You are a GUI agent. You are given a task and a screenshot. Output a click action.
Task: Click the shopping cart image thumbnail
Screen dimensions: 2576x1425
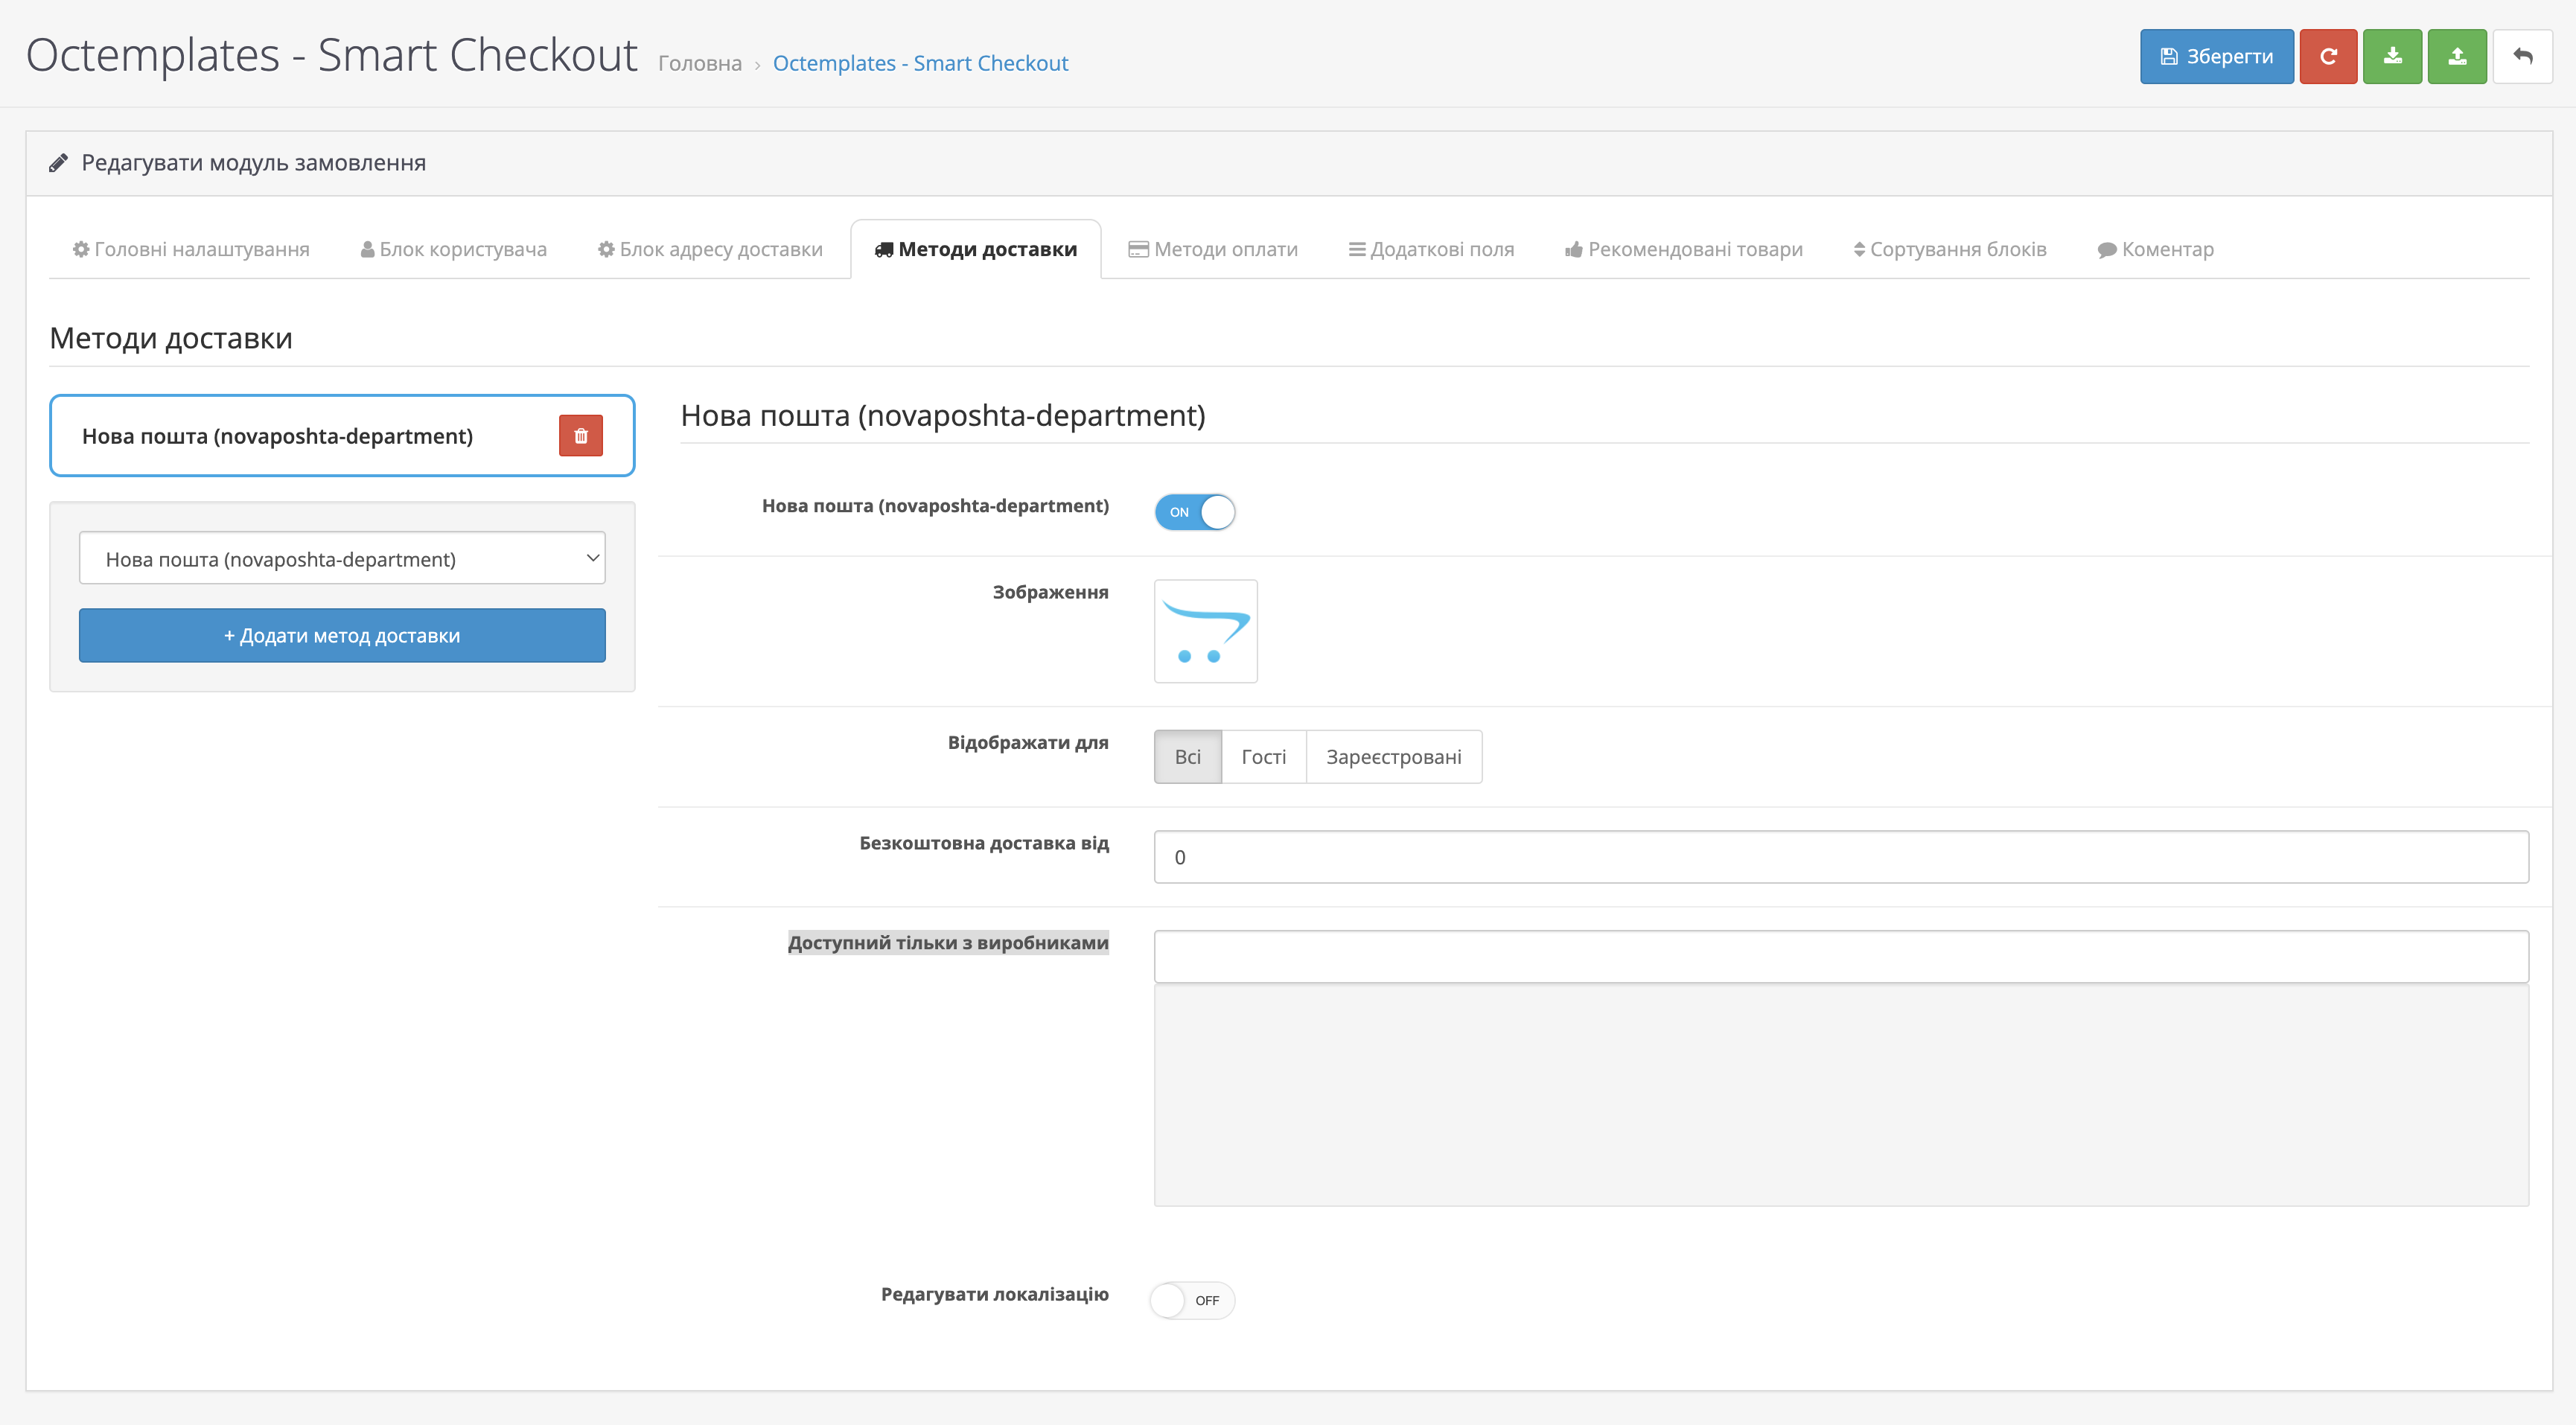1205,631
